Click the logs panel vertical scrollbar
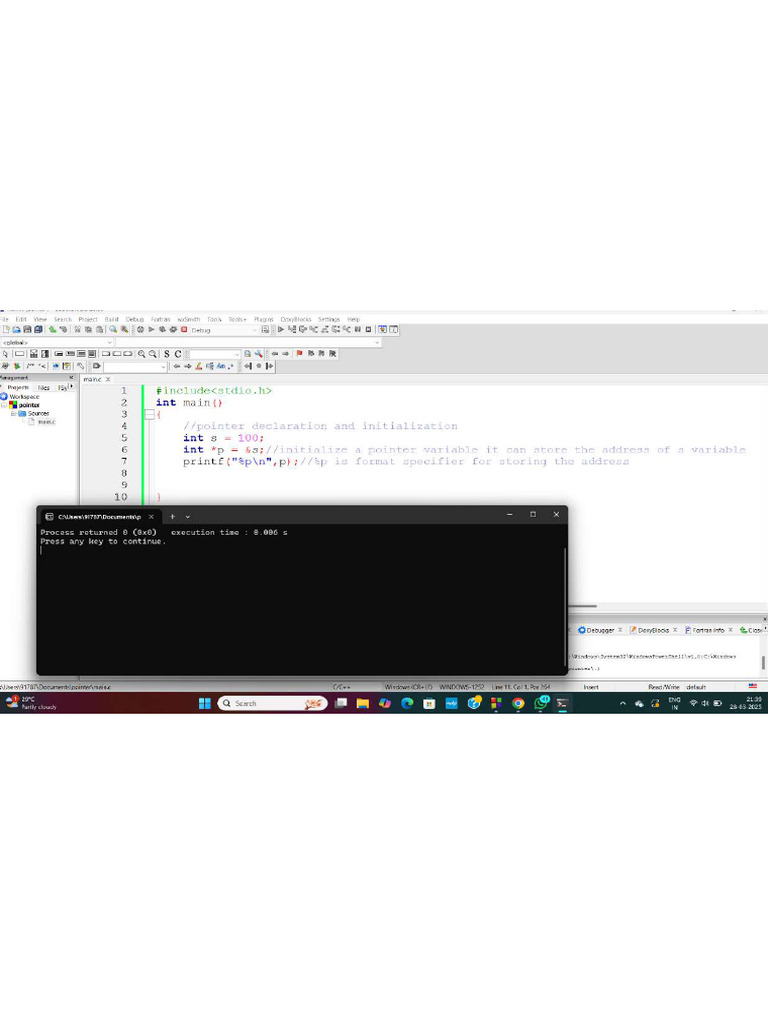768x1024 pixels. (x=763, y=662)
